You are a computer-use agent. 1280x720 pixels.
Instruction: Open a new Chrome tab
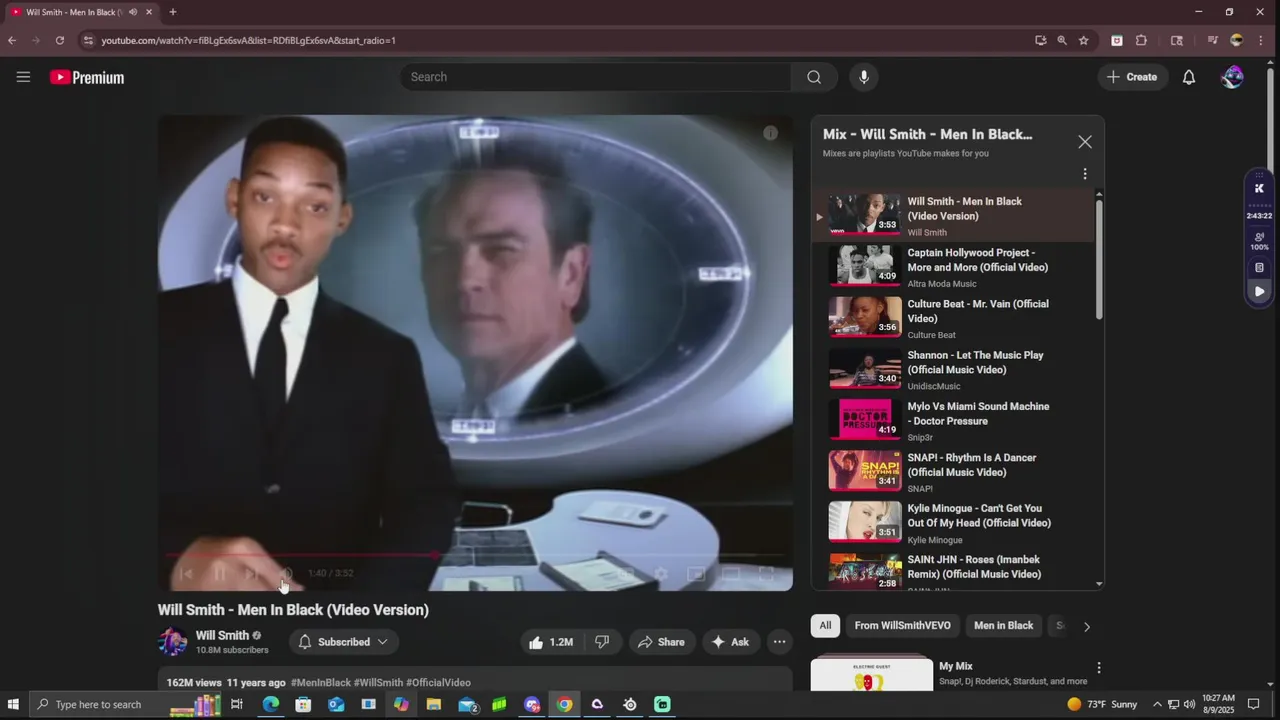tap(173, 12)
